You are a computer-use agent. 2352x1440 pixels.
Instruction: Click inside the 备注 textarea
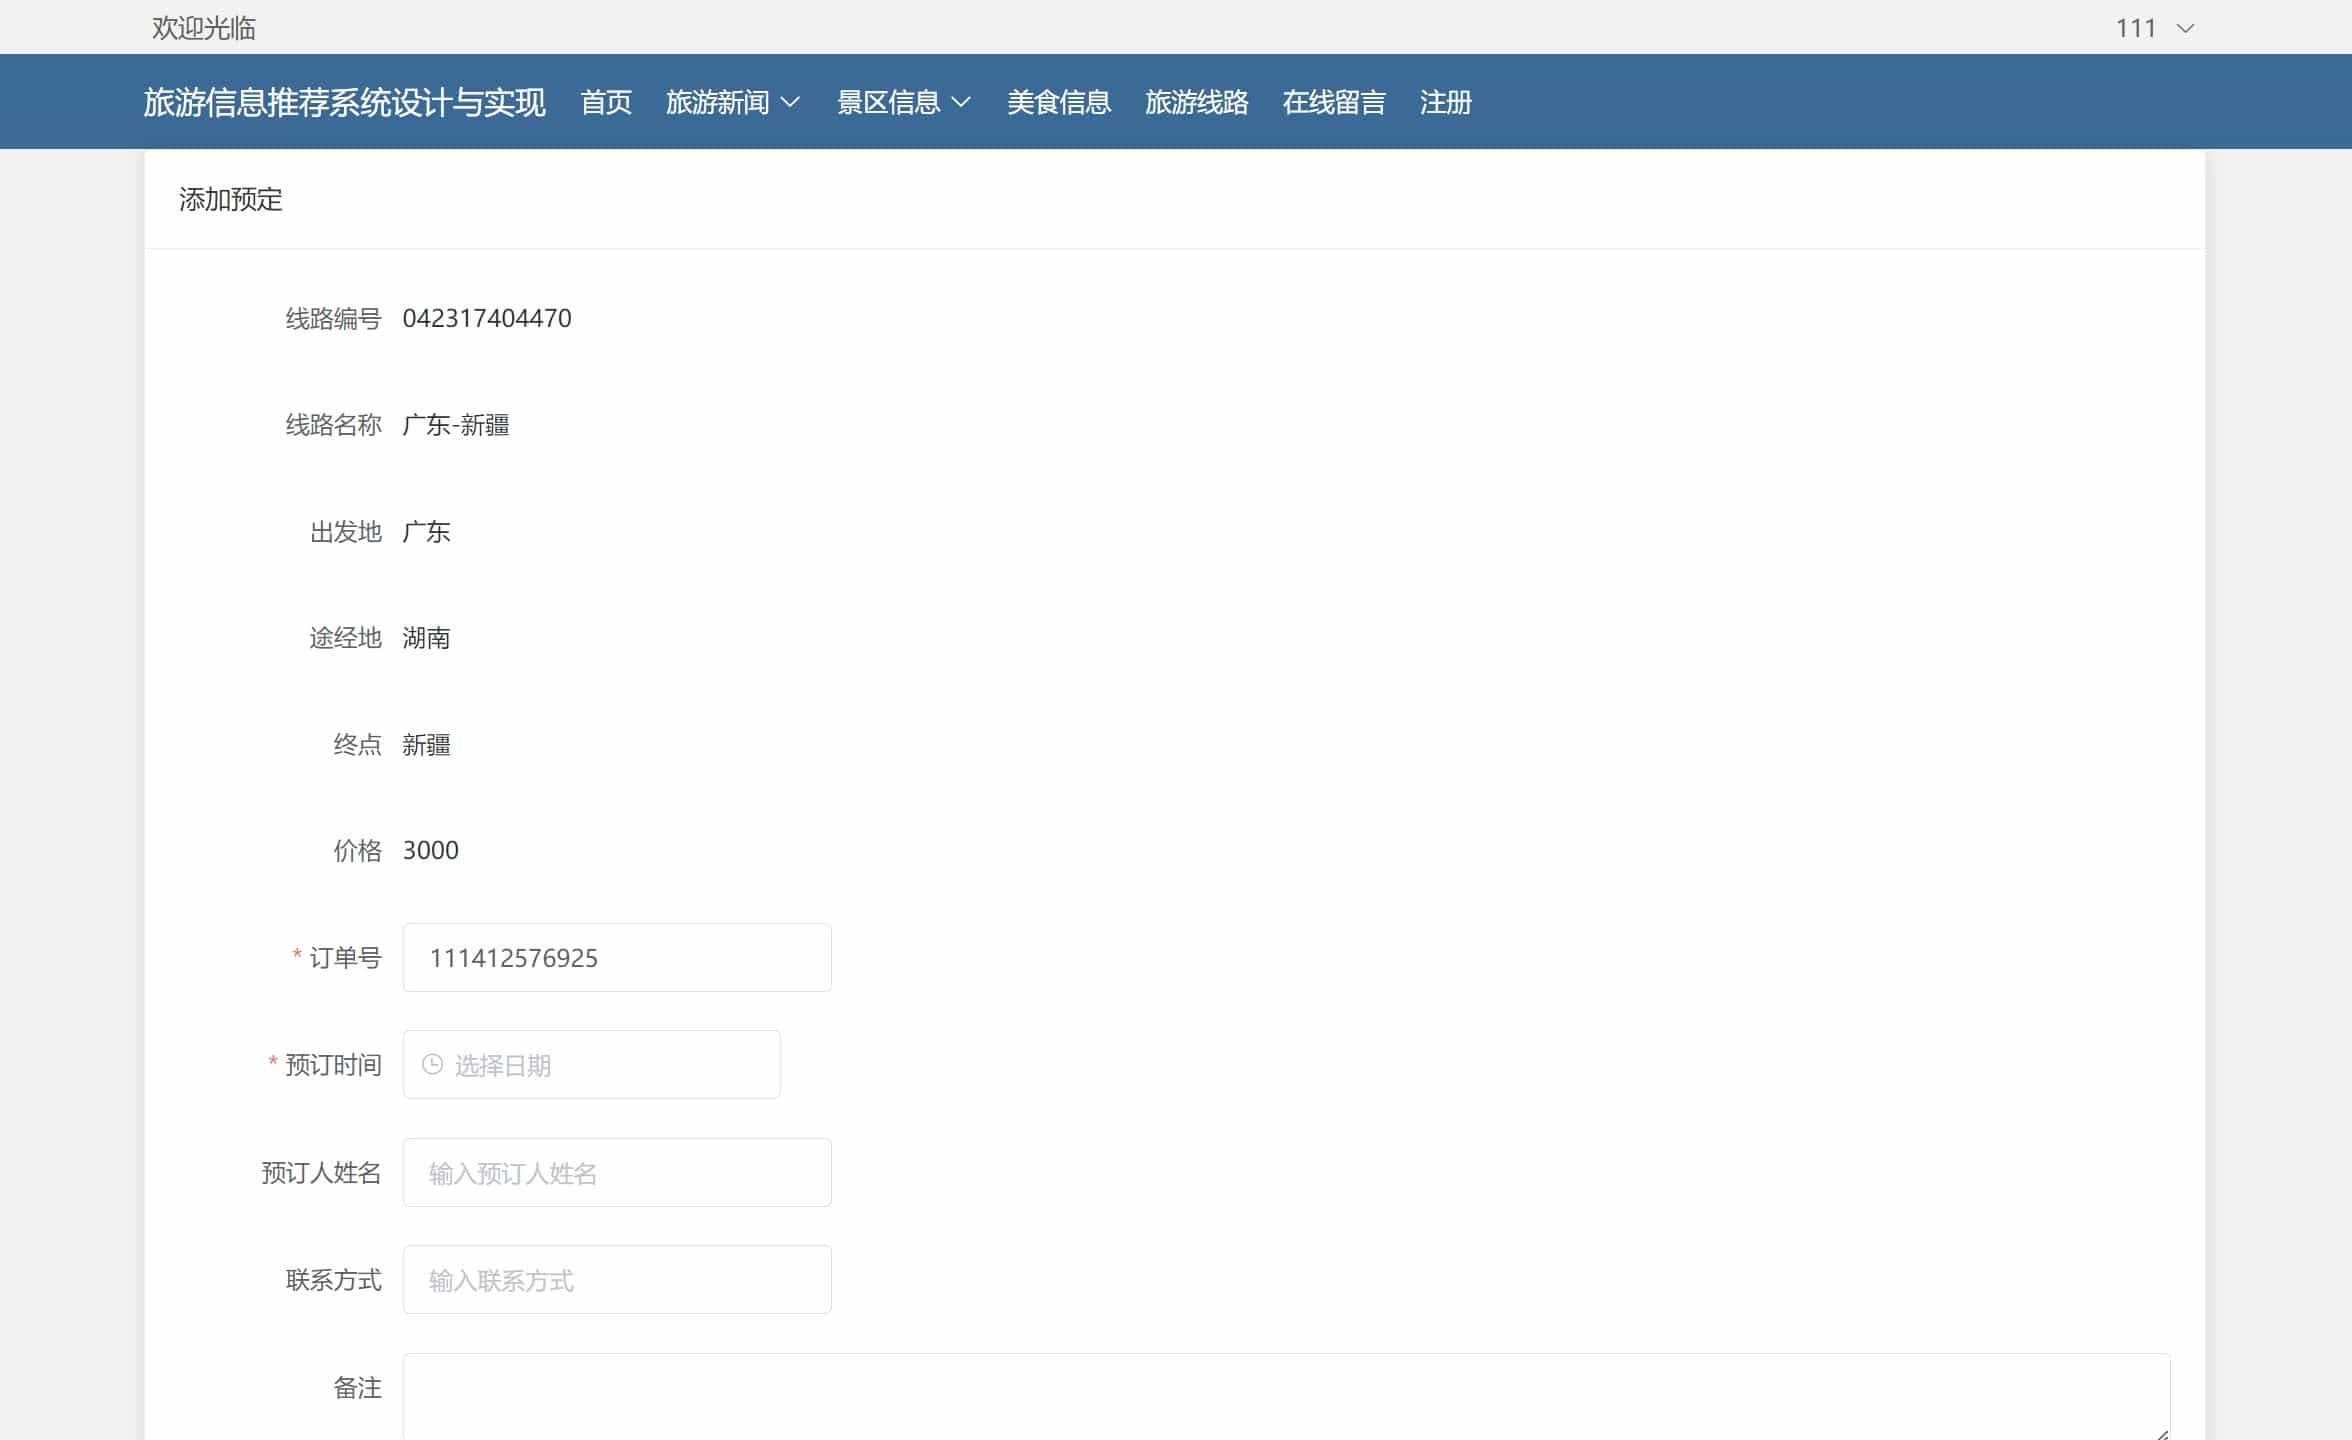[1286, 1397]
